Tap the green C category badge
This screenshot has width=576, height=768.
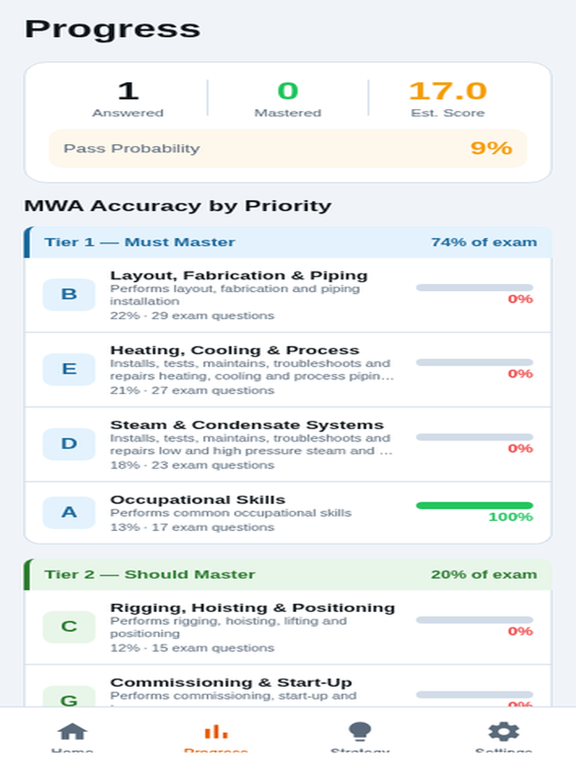pyautogui.click(x=69, y=627)
